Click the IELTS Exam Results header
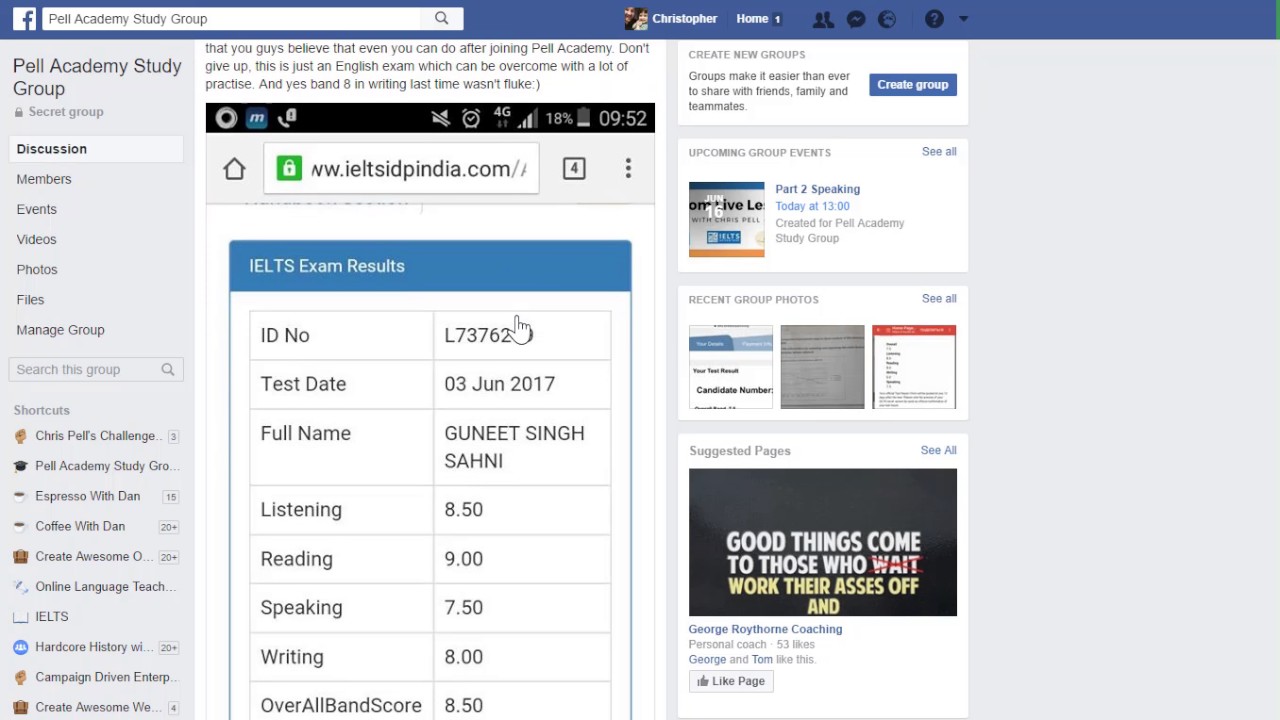Screen dimensions: 1280x720 point(430,266)
